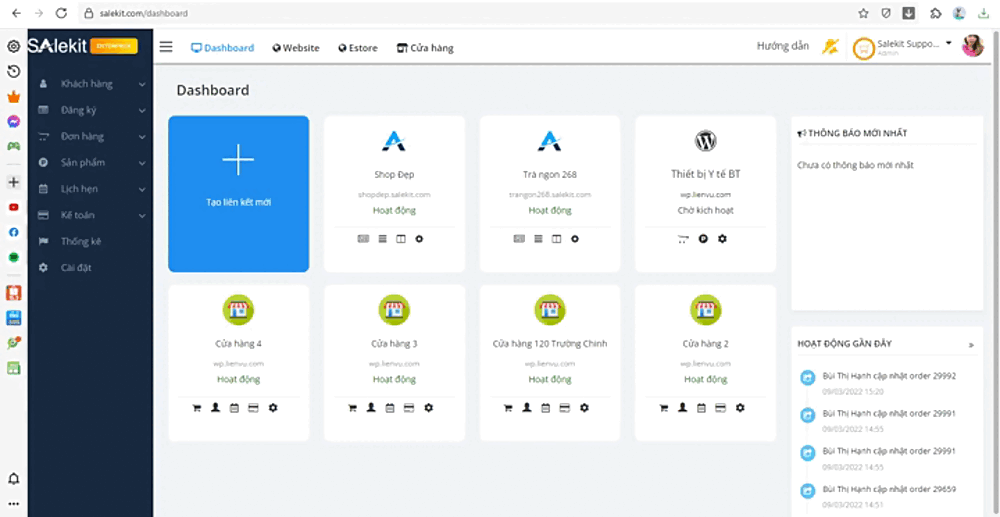Click the browser extensions puzzle icon
This screenshot has height=517, width=1000.
pos(936,13)
